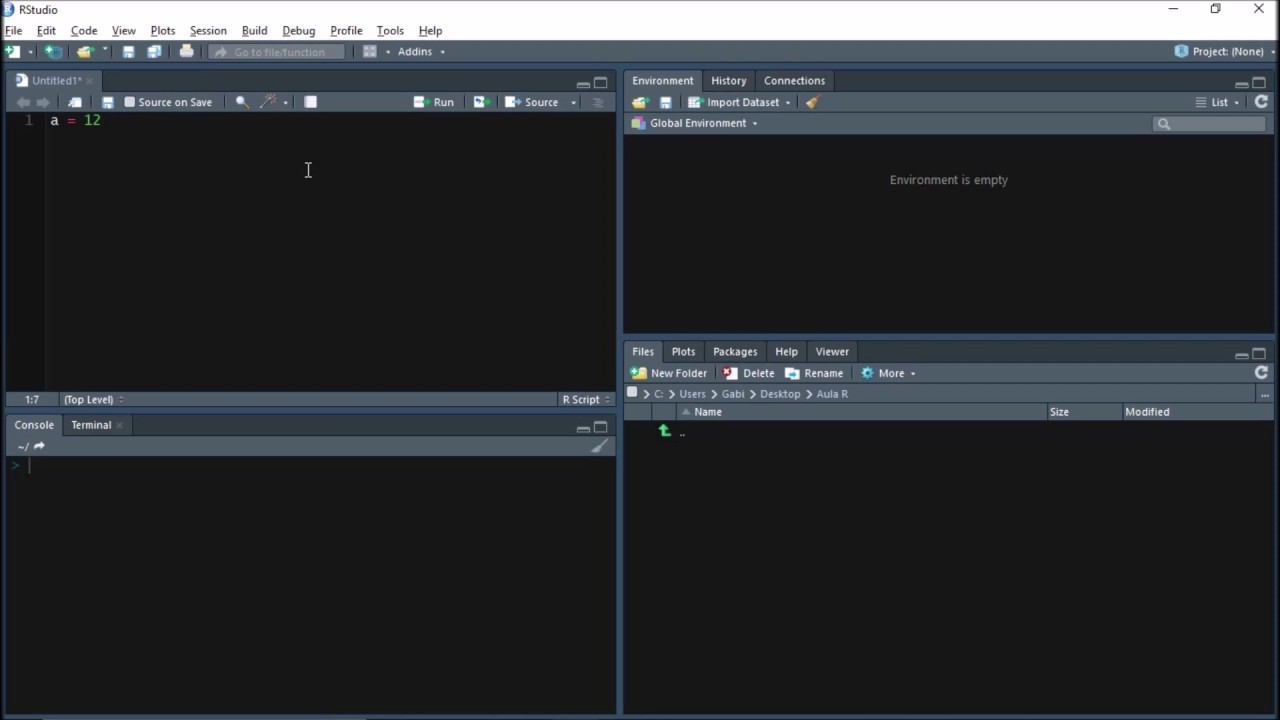Refresh the file listing in Files pane
The image size is (1280, 720).
pyautogui.click(x=1261, y=373)
